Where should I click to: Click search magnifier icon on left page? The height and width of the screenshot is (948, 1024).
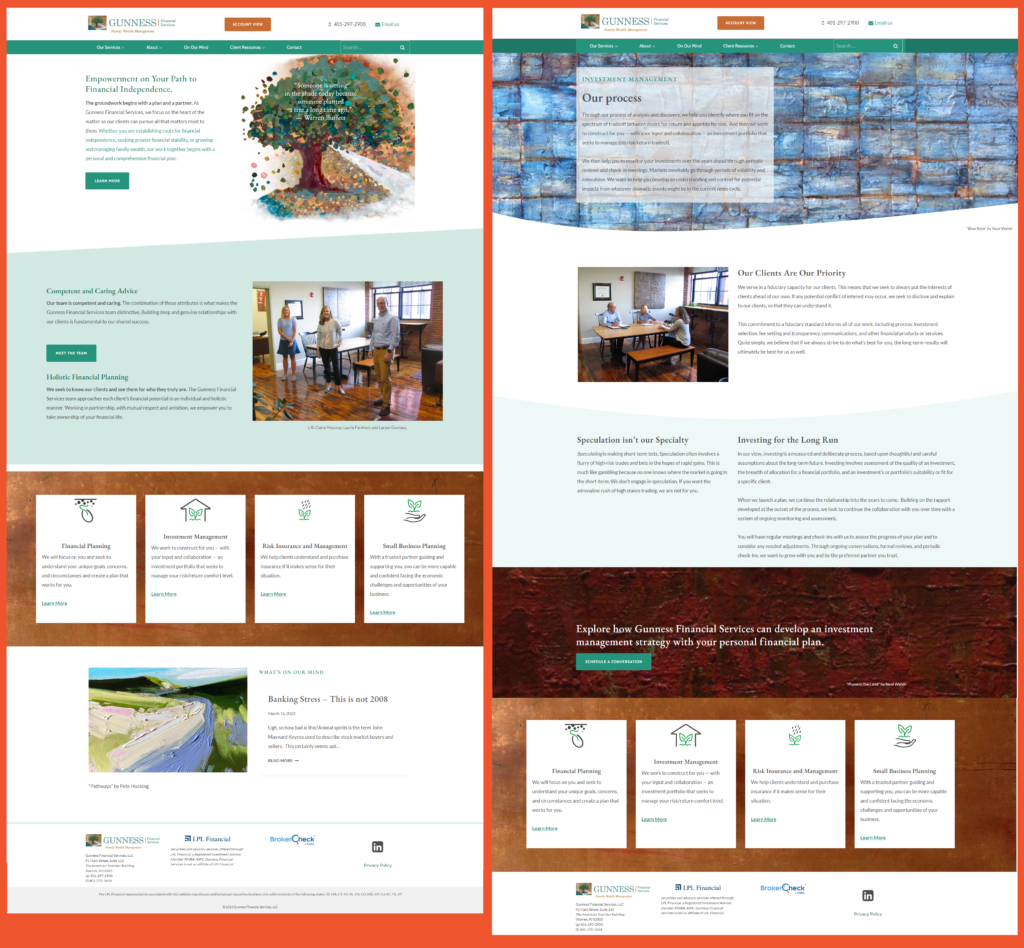402,47
